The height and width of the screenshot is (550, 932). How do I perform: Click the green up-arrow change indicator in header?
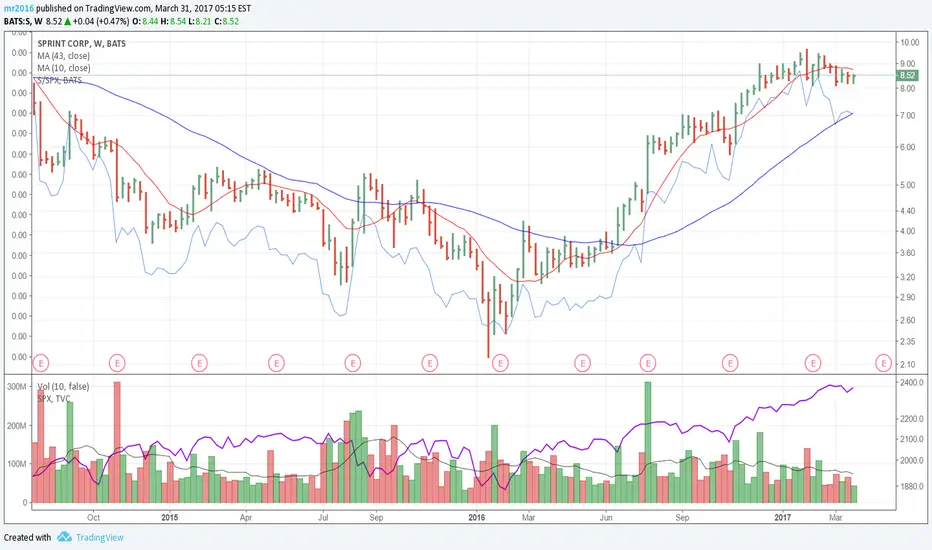pyautogui.click(x=68, y=21)
